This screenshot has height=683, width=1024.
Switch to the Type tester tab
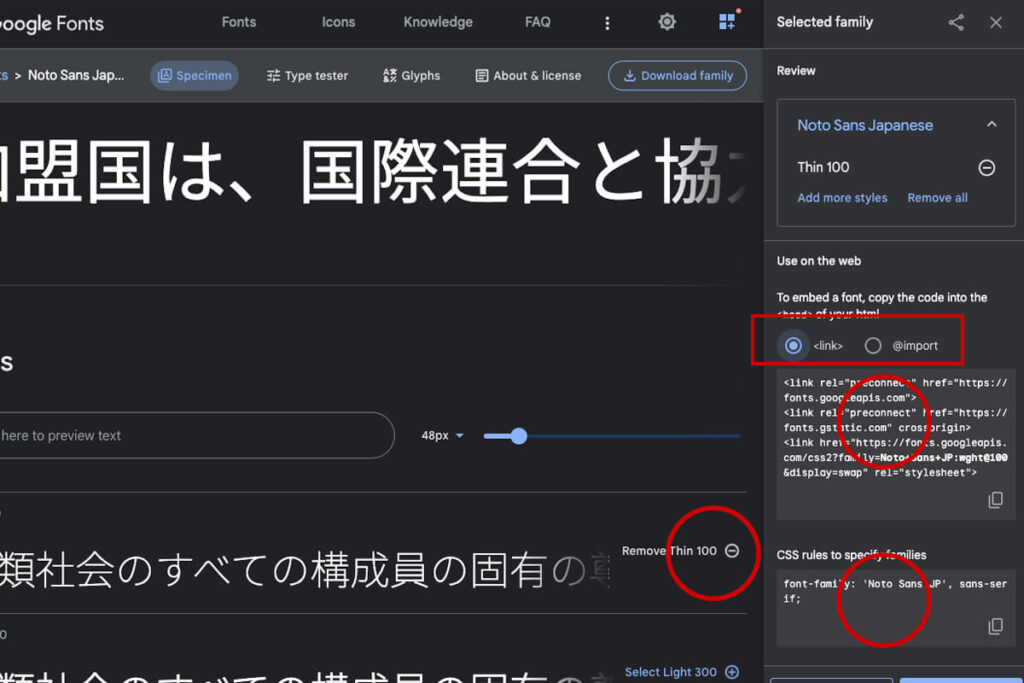(x=308, y=76)
